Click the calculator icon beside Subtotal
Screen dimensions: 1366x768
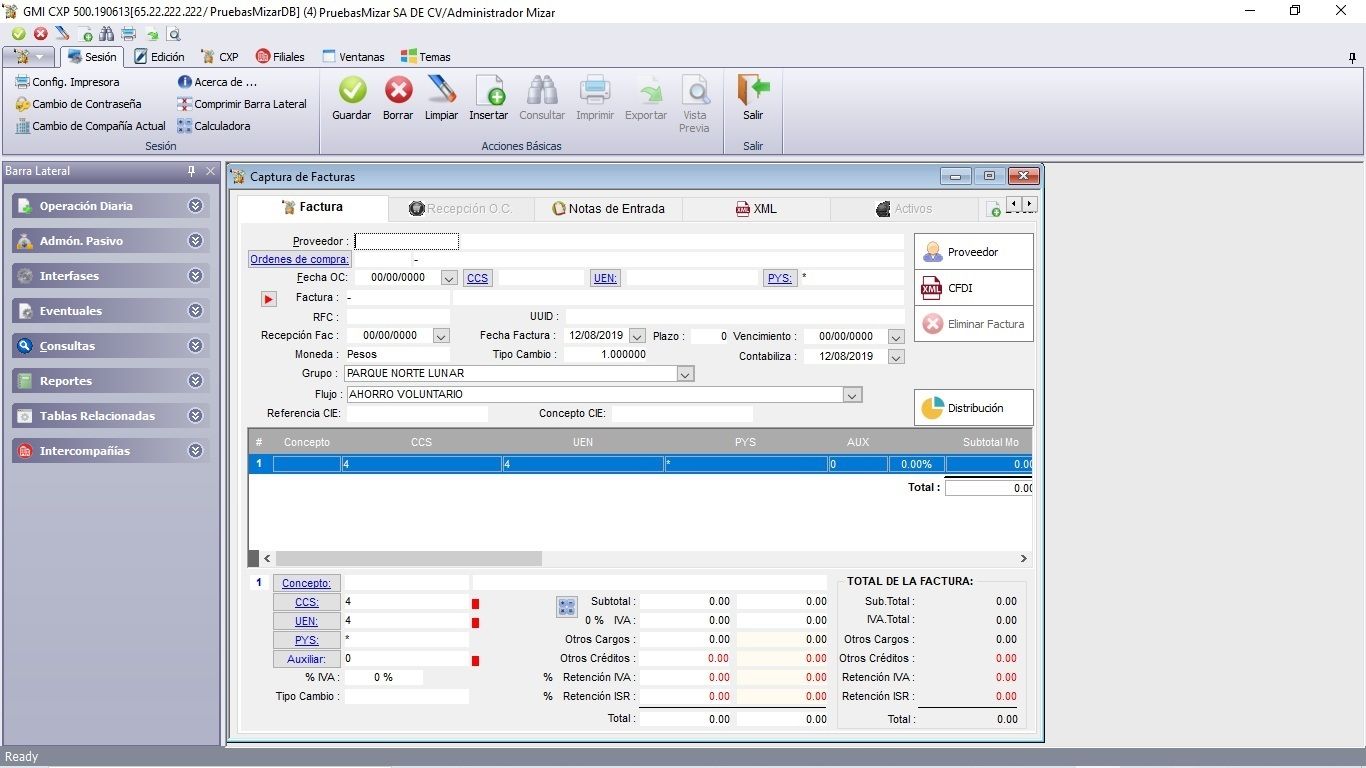pos(566,606)
